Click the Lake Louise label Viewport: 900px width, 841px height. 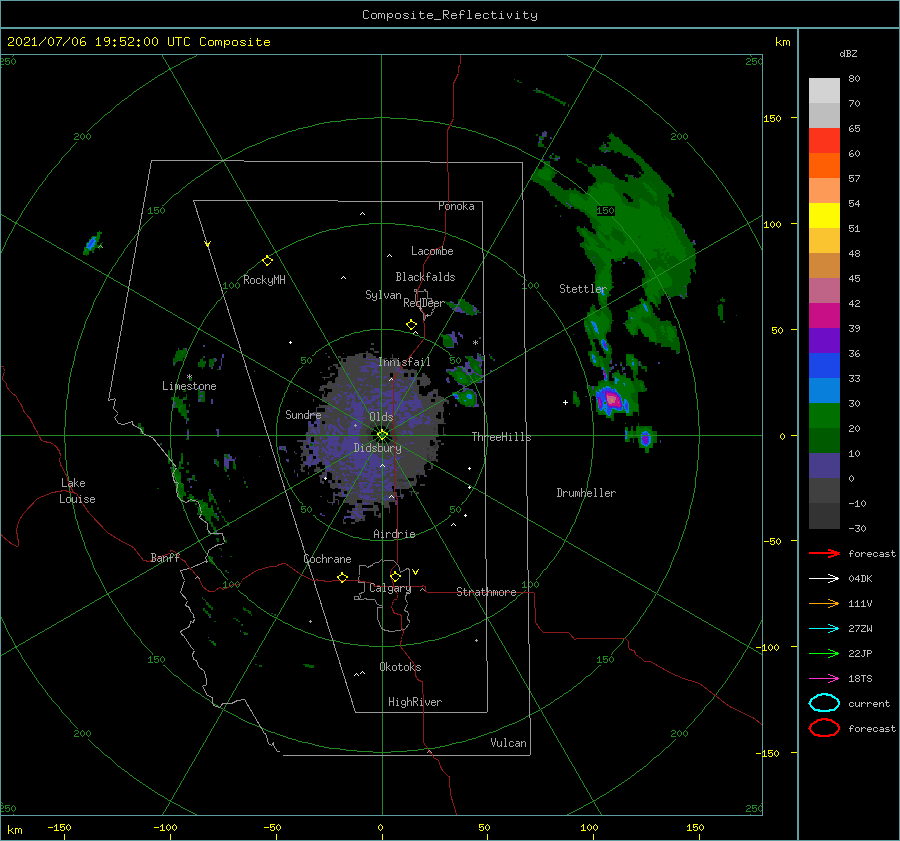[x=77, y=491]
